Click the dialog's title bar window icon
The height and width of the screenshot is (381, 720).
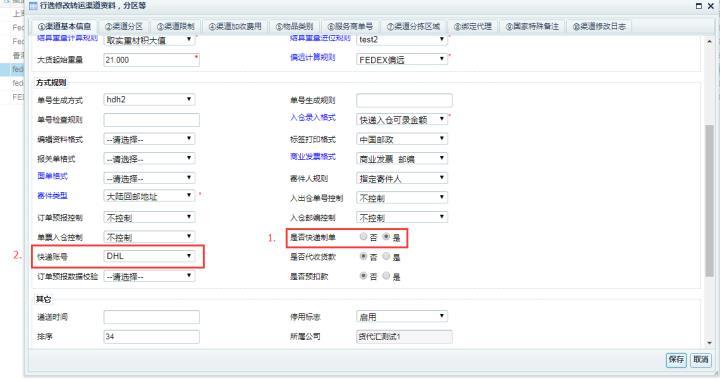pyautogui.click(x=33, y=6)
